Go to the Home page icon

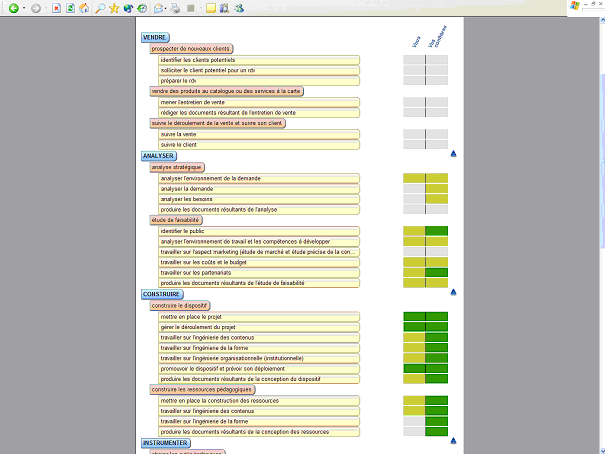[x=85, y=8]
